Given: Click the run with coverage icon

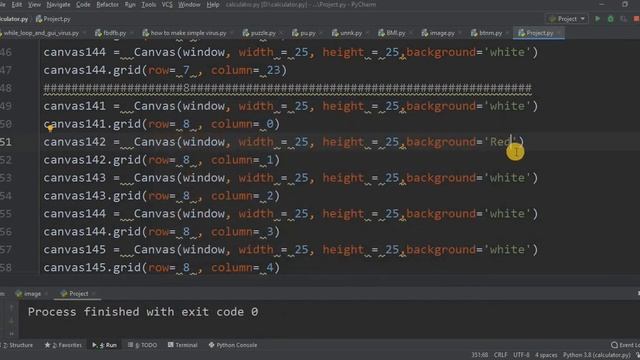Looking at the screenshot, I should click(623, 19).
